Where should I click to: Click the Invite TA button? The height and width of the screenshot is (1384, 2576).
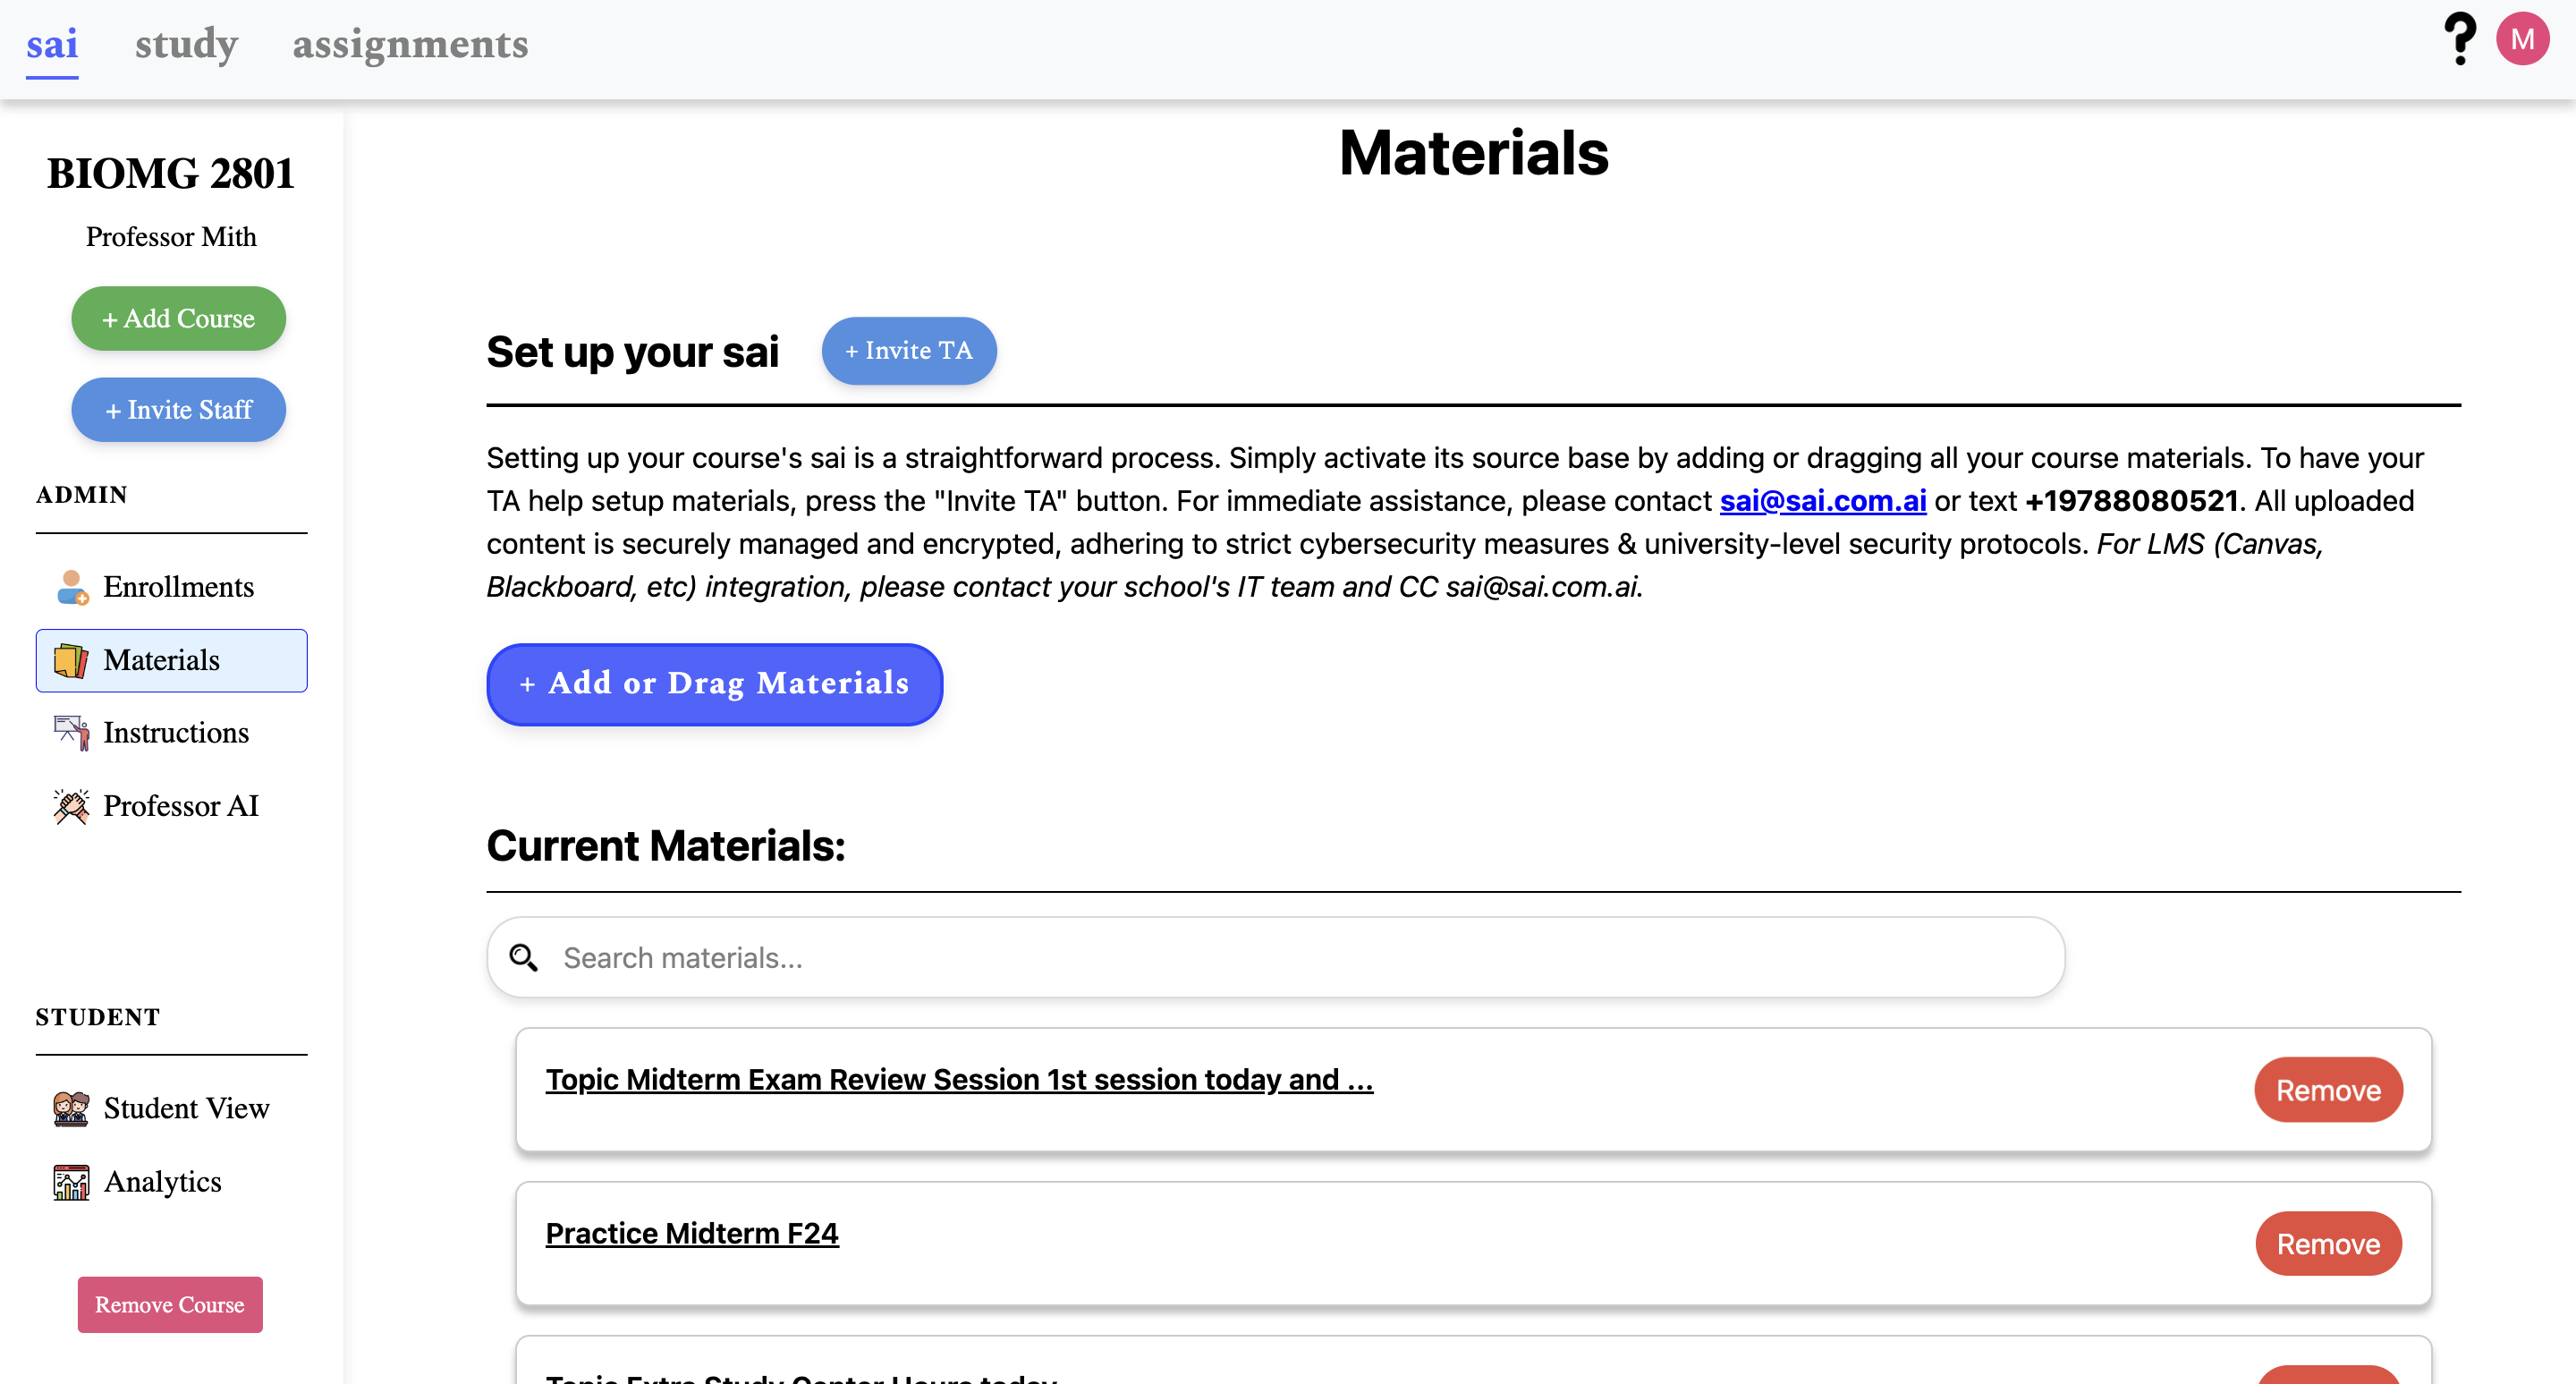(908, 351)
